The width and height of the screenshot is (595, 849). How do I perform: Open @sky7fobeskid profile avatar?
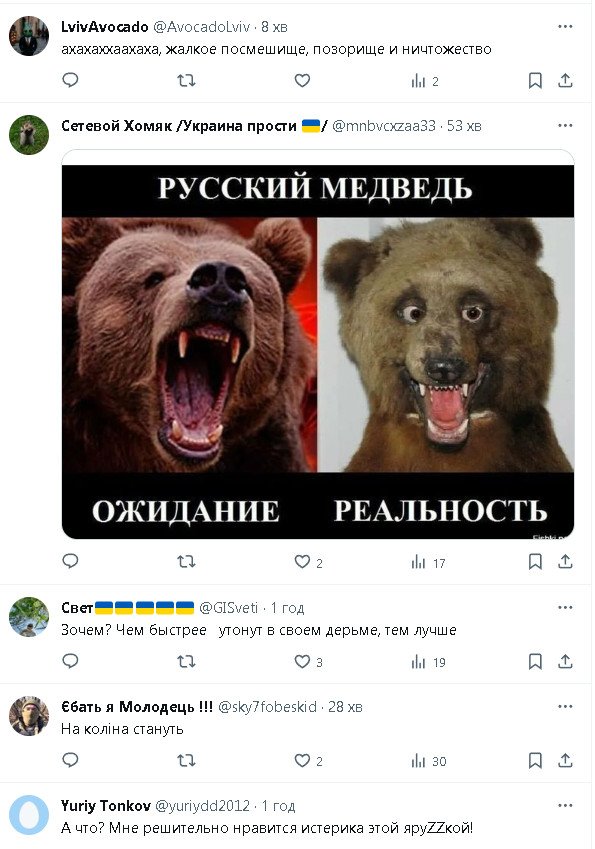[x=29, y=716]
